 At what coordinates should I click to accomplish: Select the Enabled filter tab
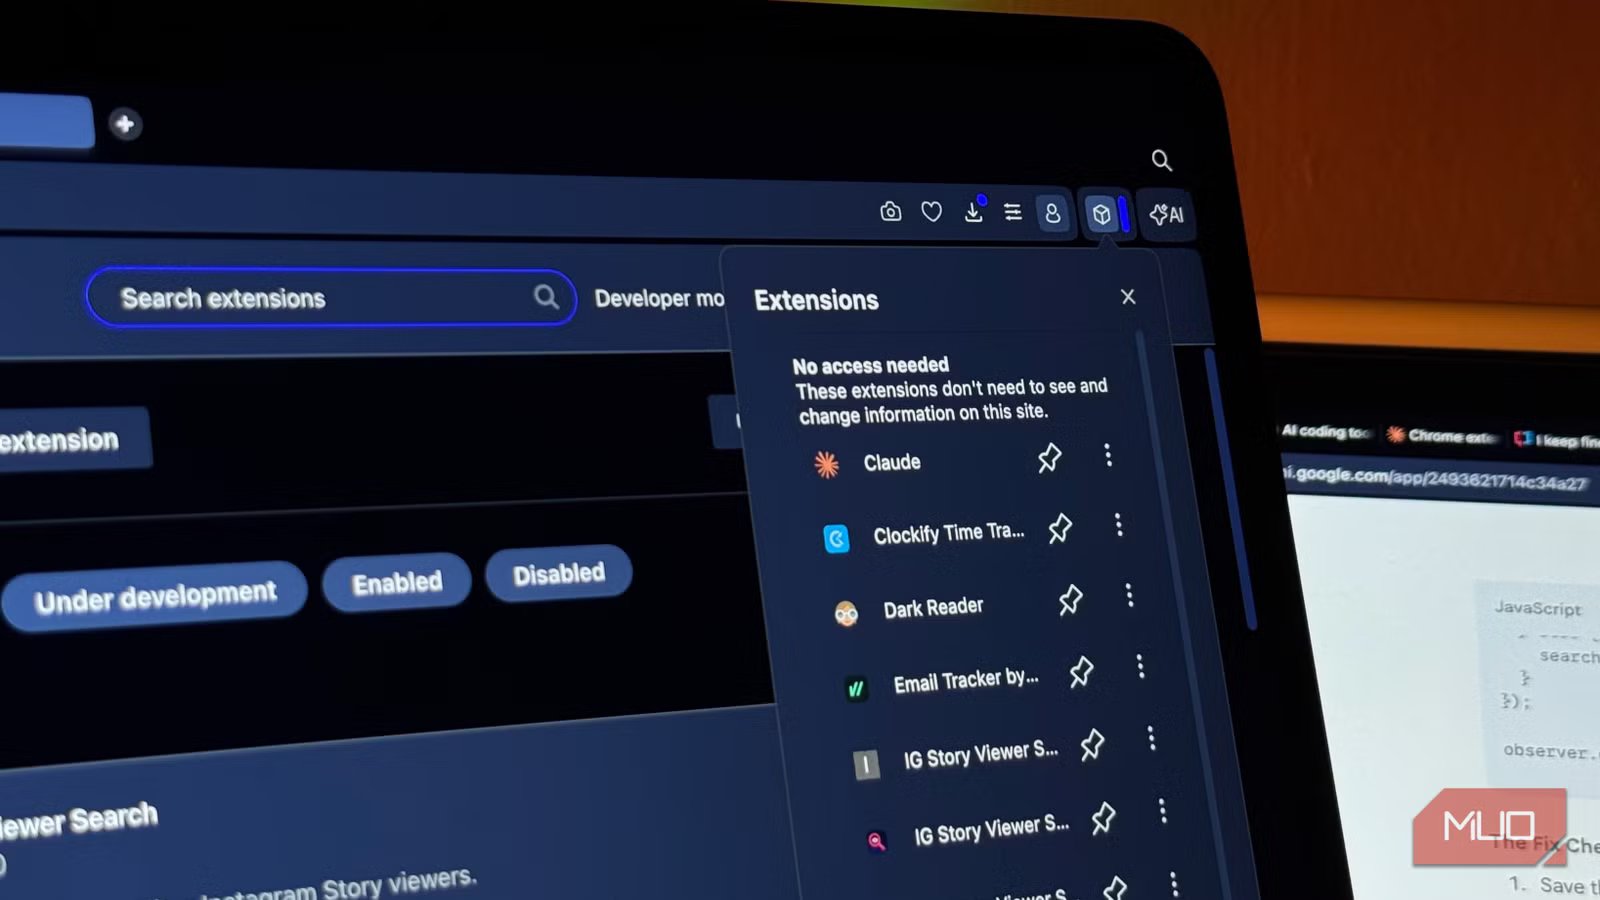[x=396, y=583]
